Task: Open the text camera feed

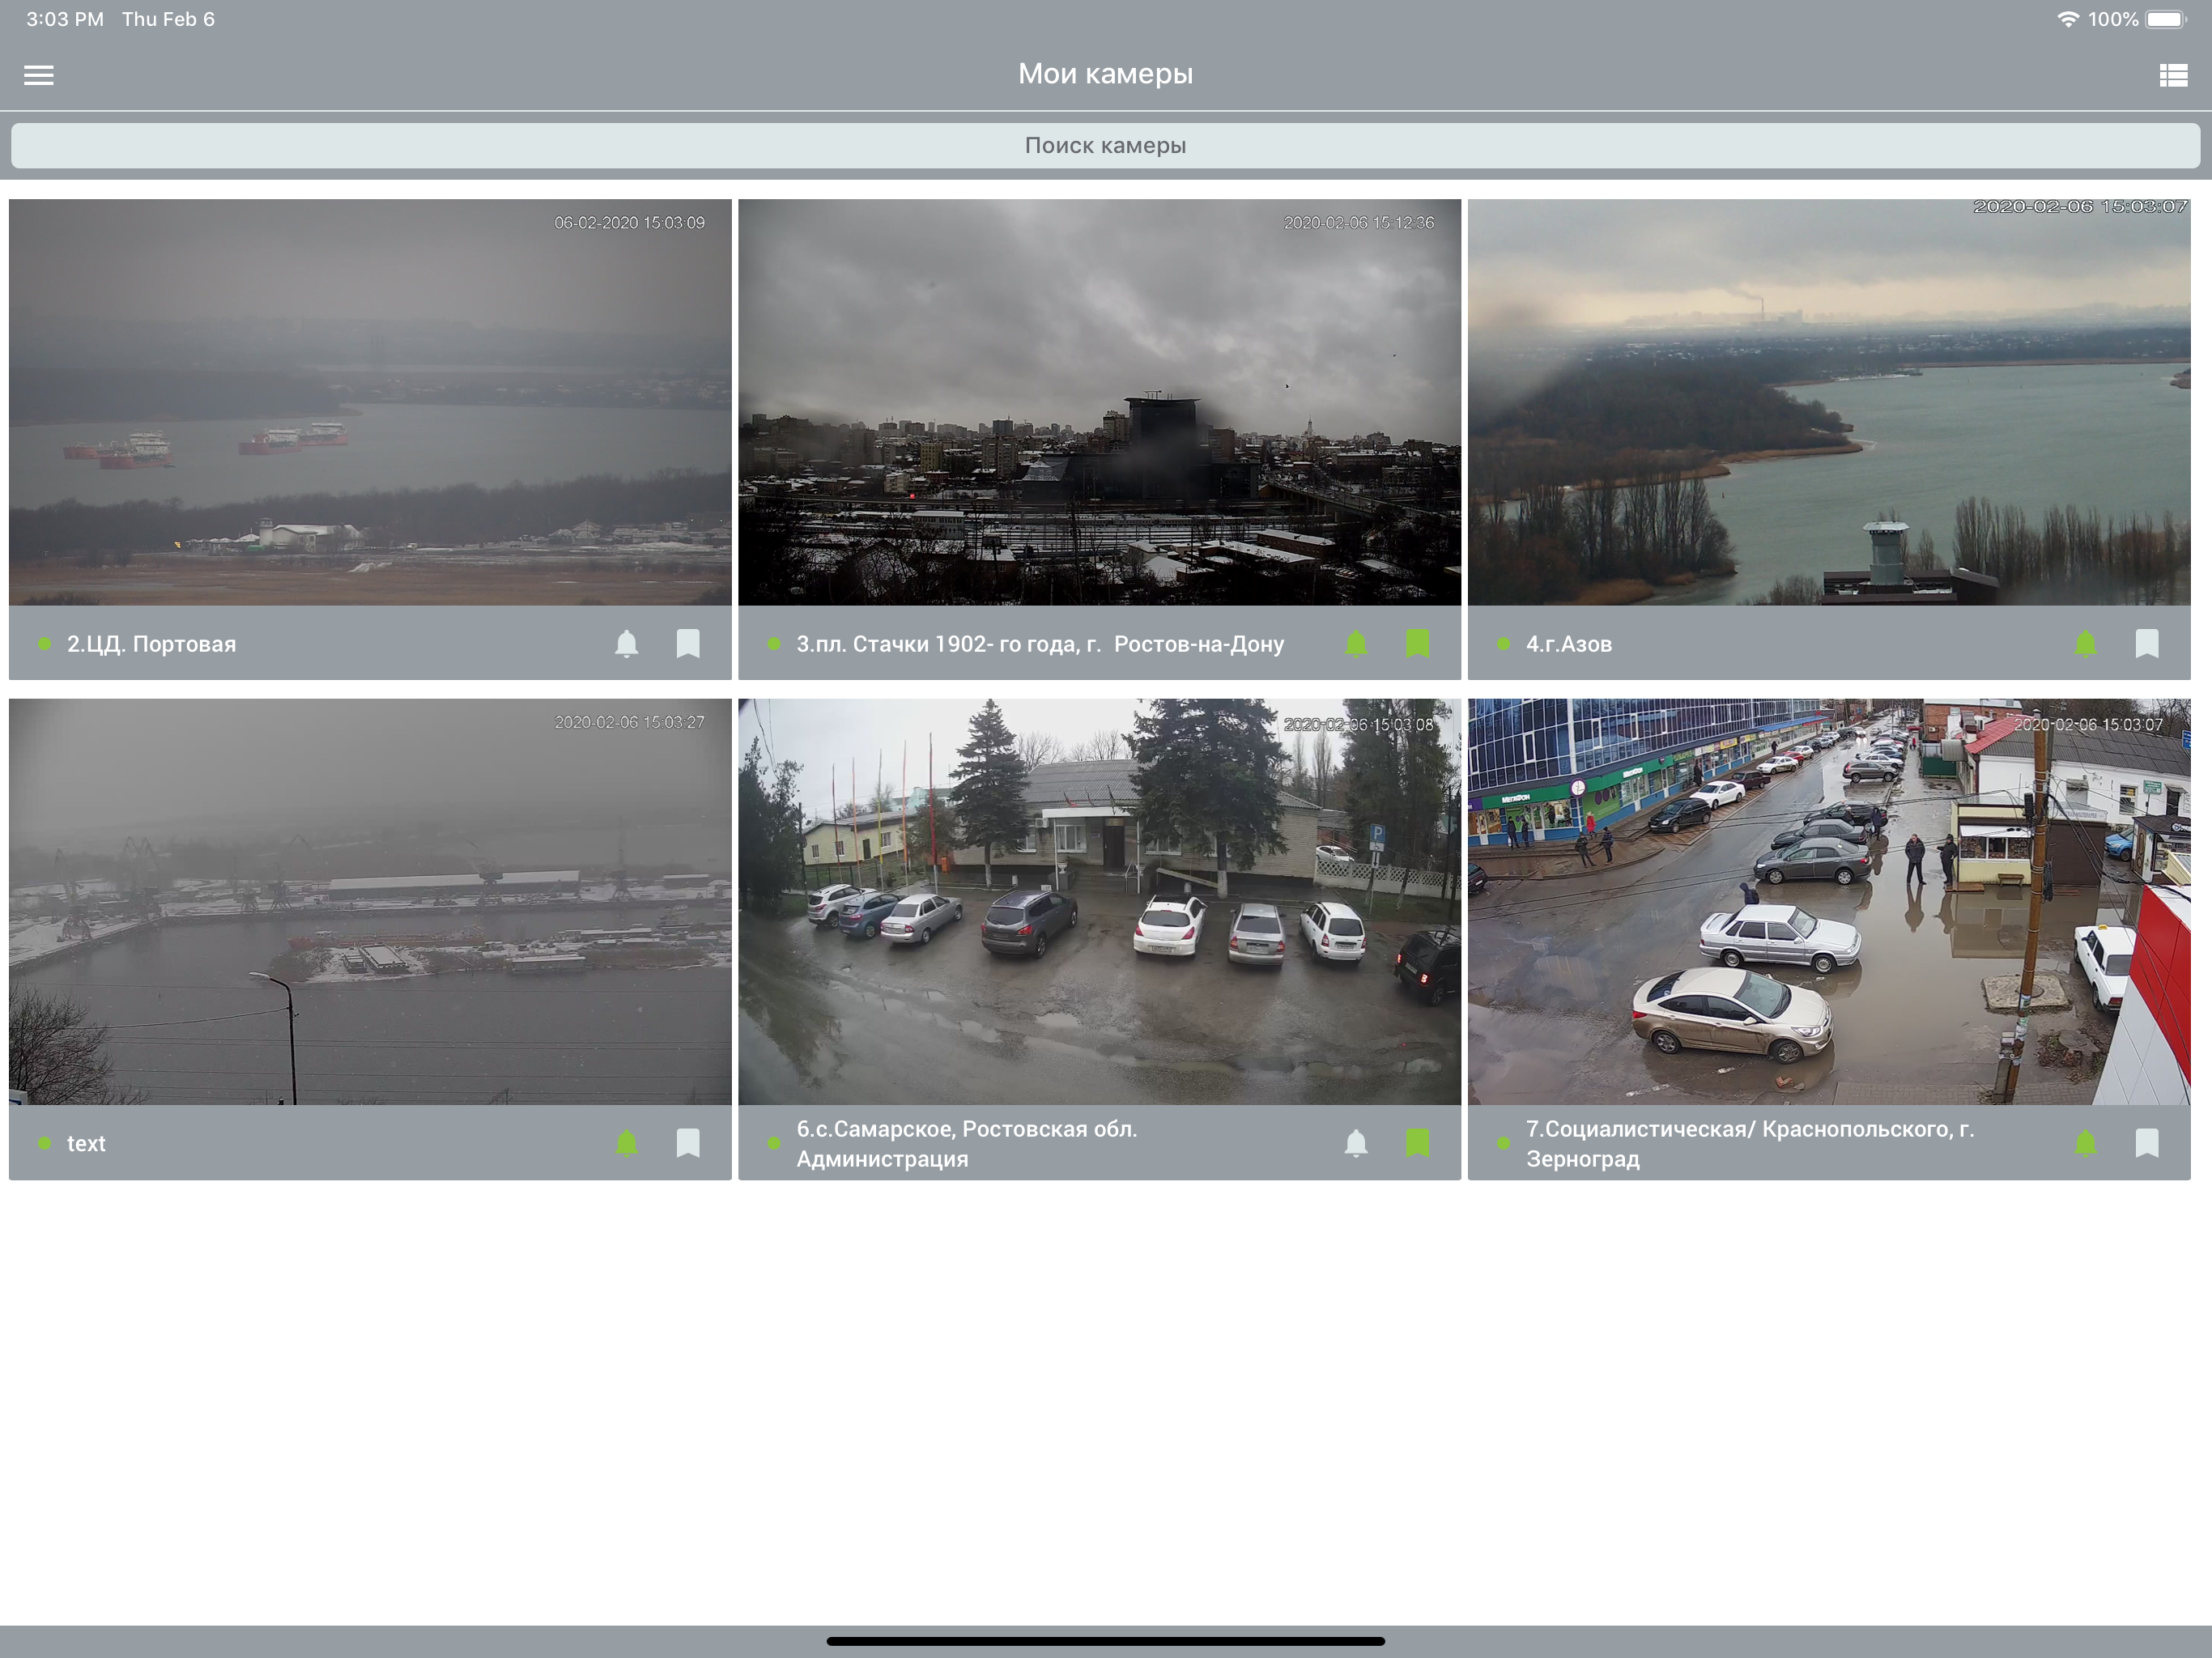Action: (370, 901)
